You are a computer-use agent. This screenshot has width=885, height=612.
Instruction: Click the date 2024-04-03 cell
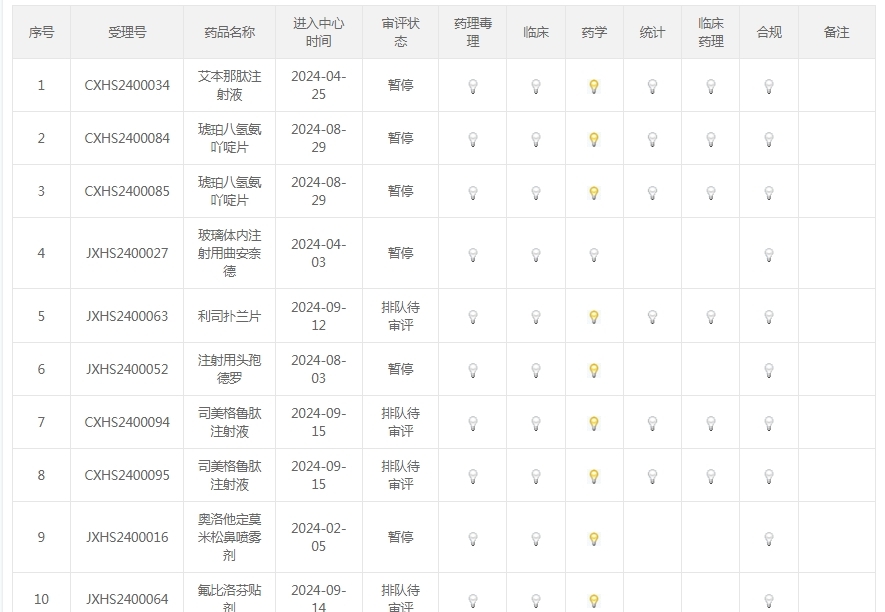(x=318, y=253)
